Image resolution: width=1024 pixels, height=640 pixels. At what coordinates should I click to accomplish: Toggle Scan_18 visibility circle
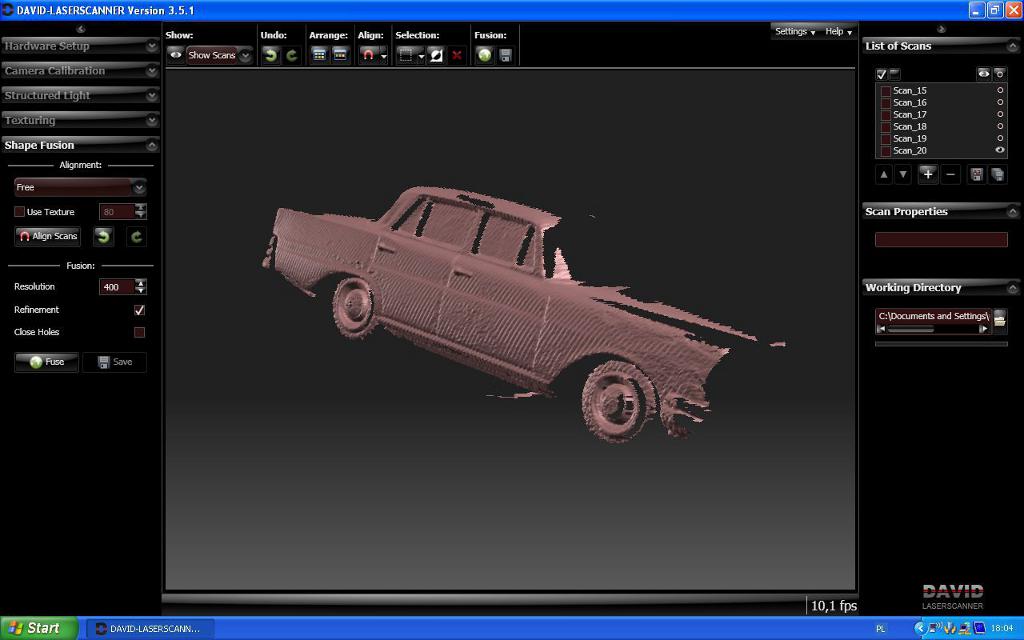[1000, 126]
